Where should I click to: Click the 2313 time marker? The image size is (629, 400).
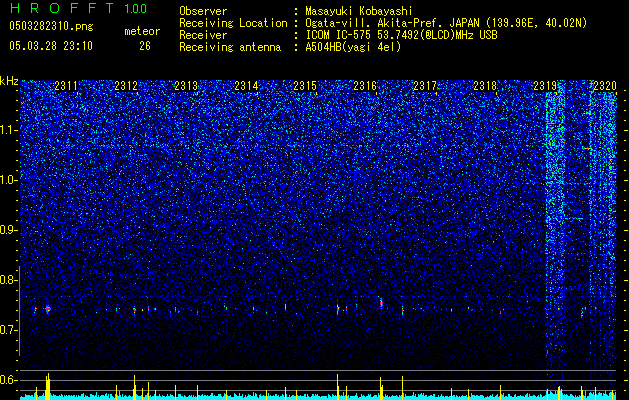pos(186,86)
